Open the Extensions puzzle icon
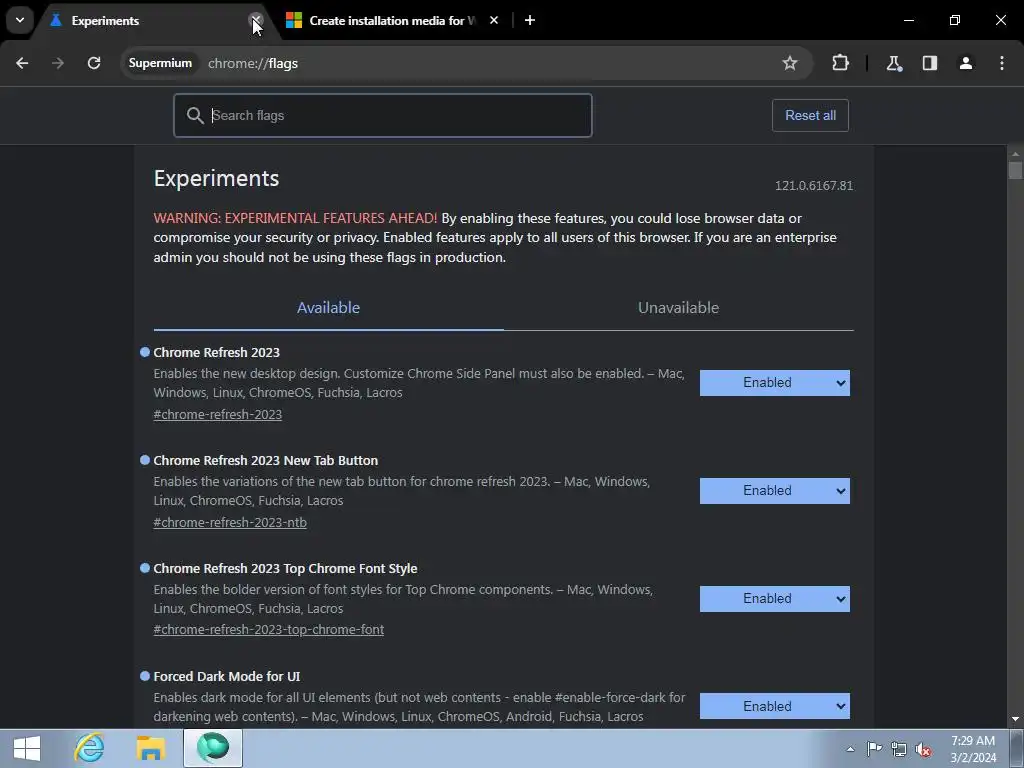The height and width of the screenshot is (768, 1024). point(840,63)
